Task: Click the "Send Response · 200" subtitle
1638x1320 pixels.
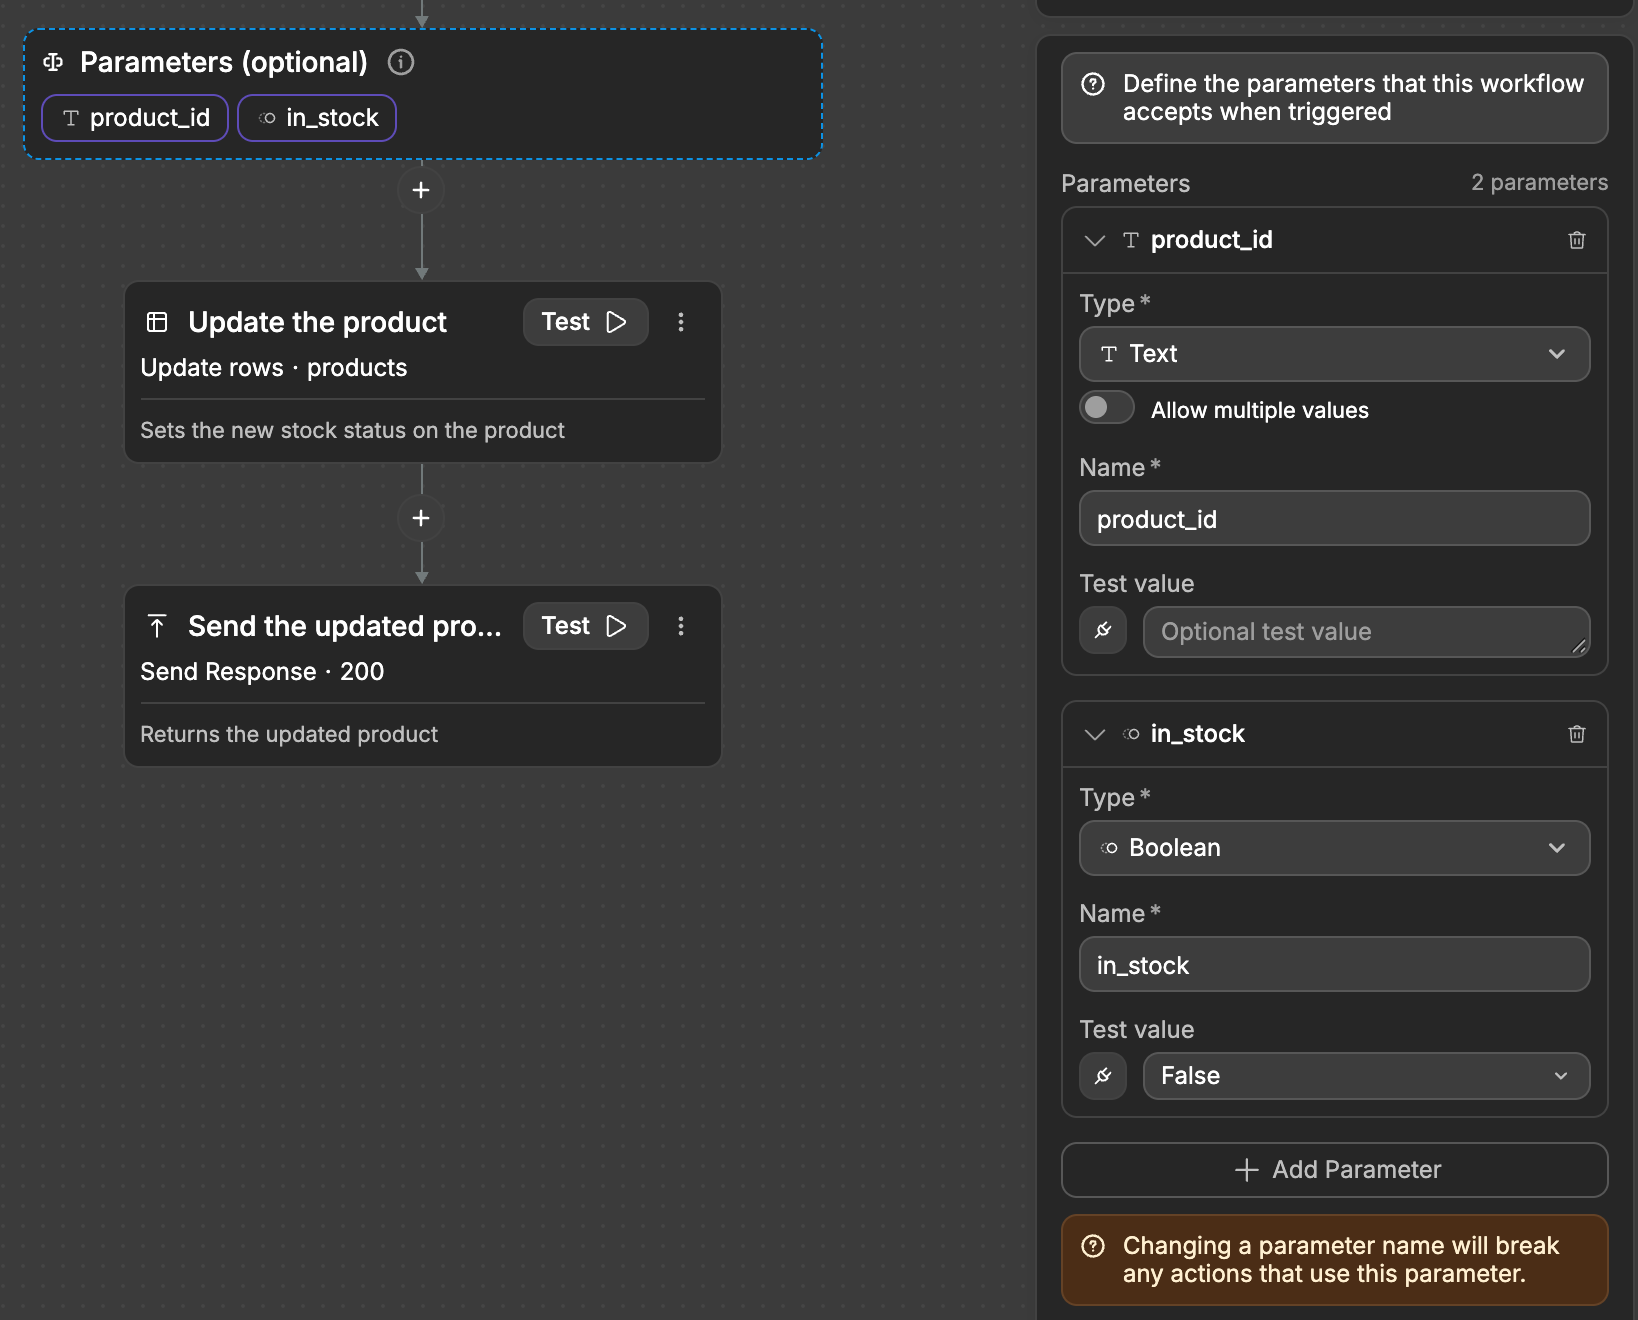Action: [262, 672]
